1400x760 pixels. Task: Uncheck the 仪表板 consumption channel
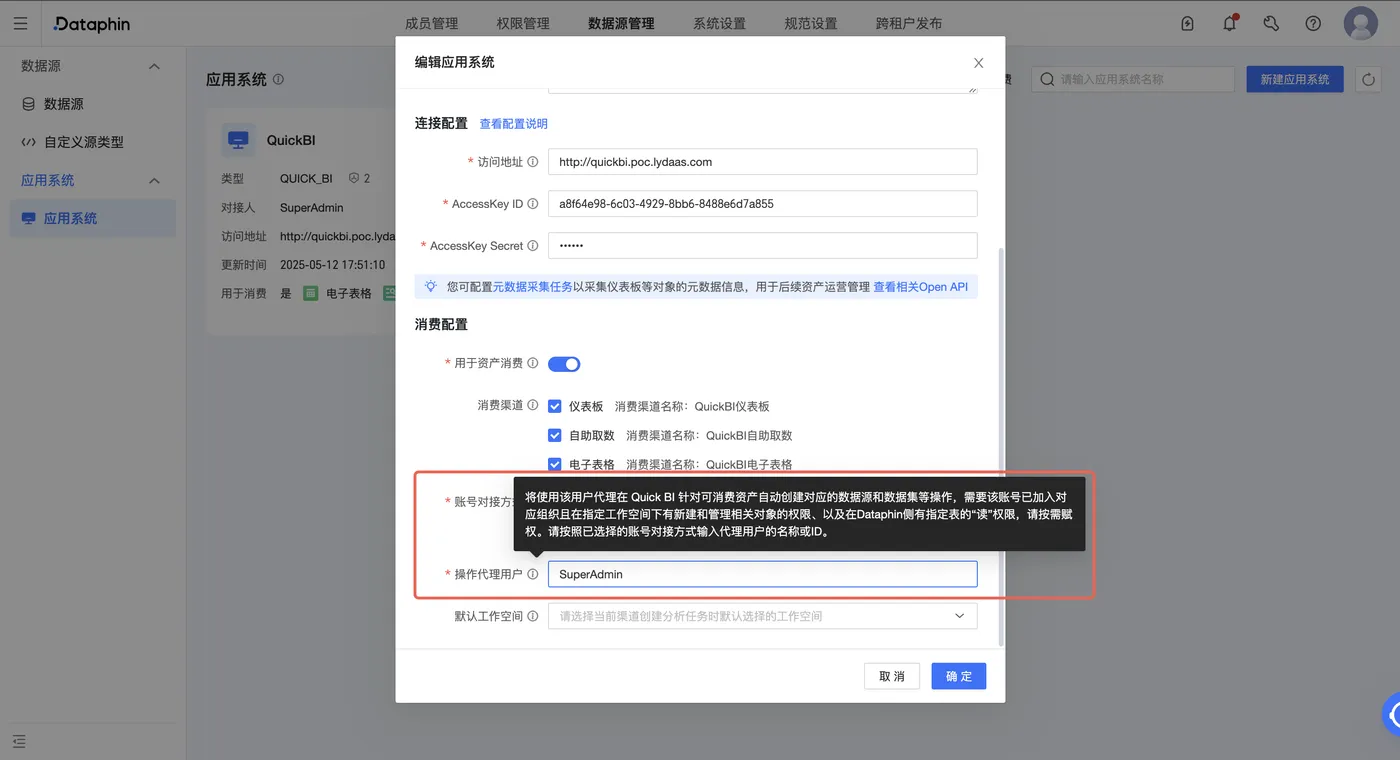(554, 406)
